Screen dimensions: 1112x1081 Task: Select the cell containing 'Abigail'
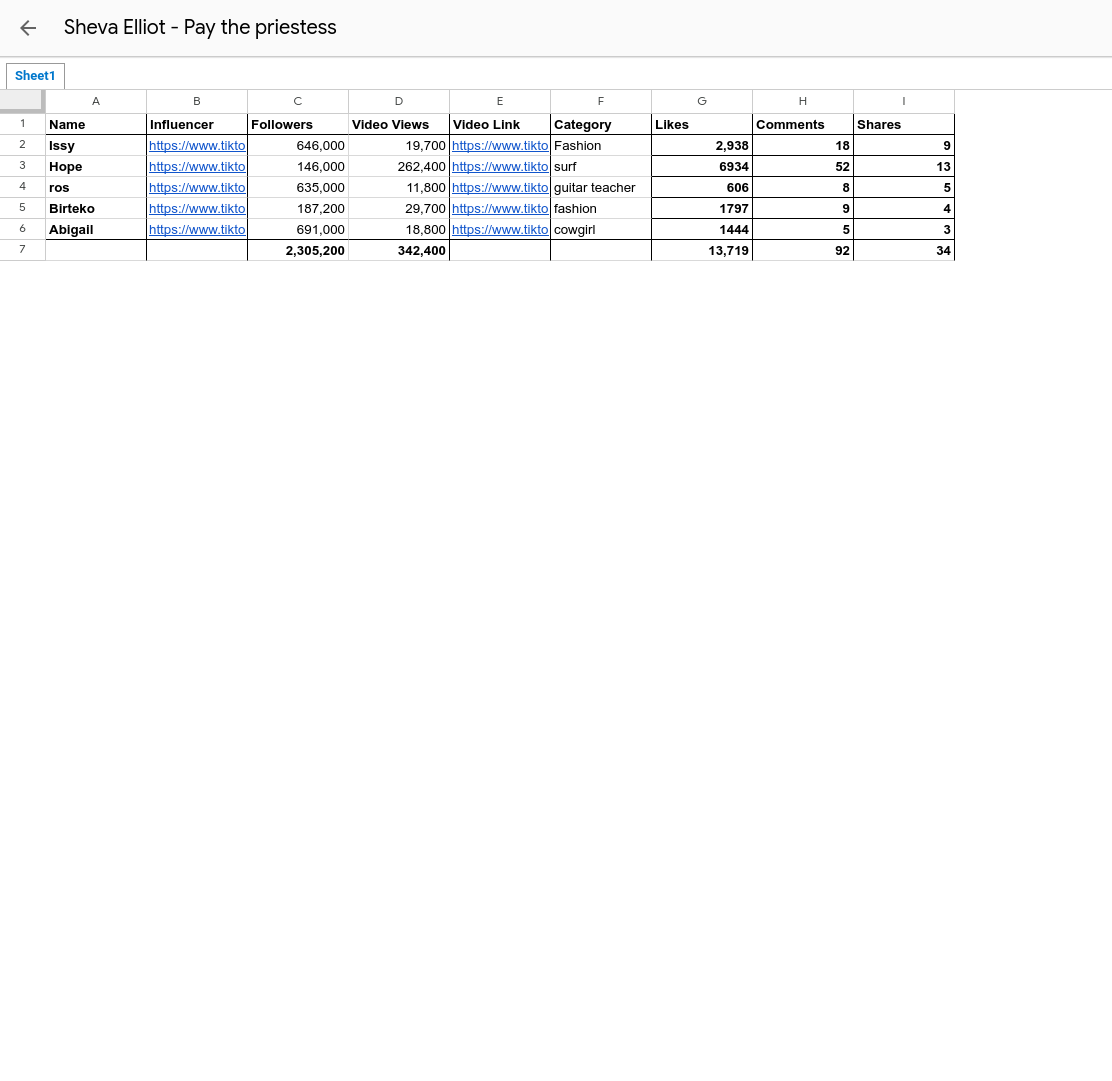click(x=96, y=229)
